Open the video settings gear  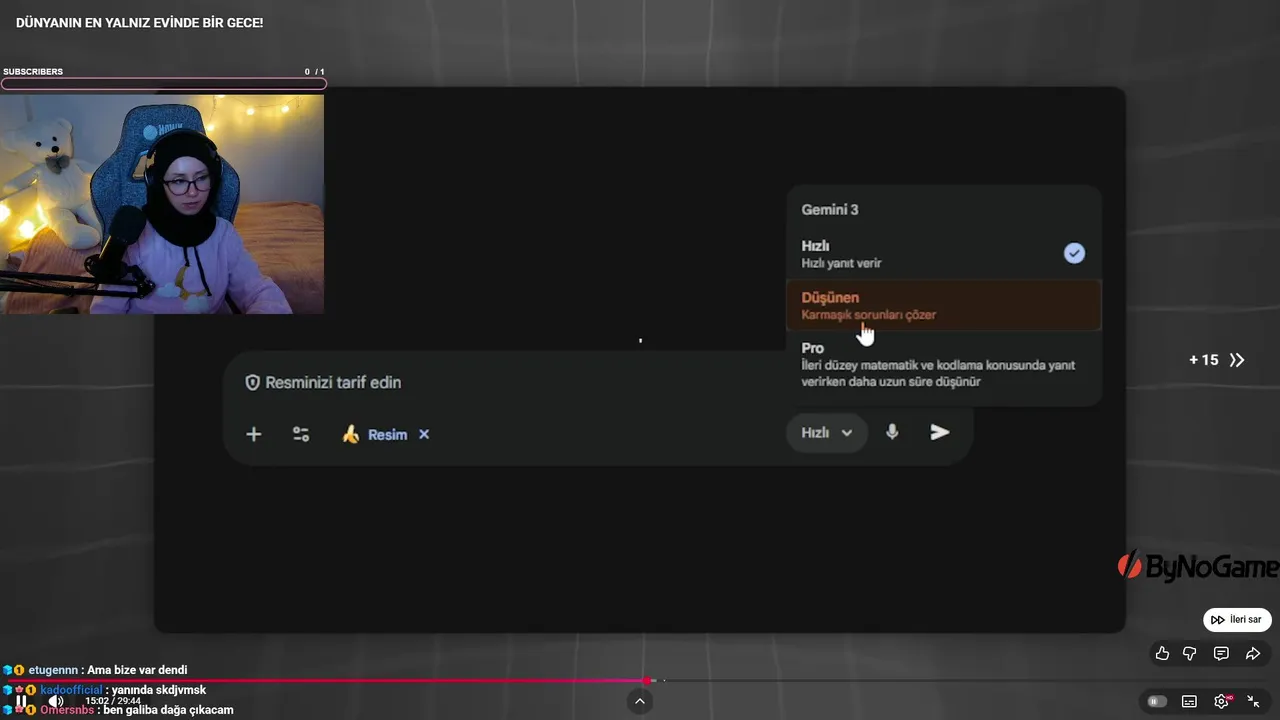[x=1221, y=701]
